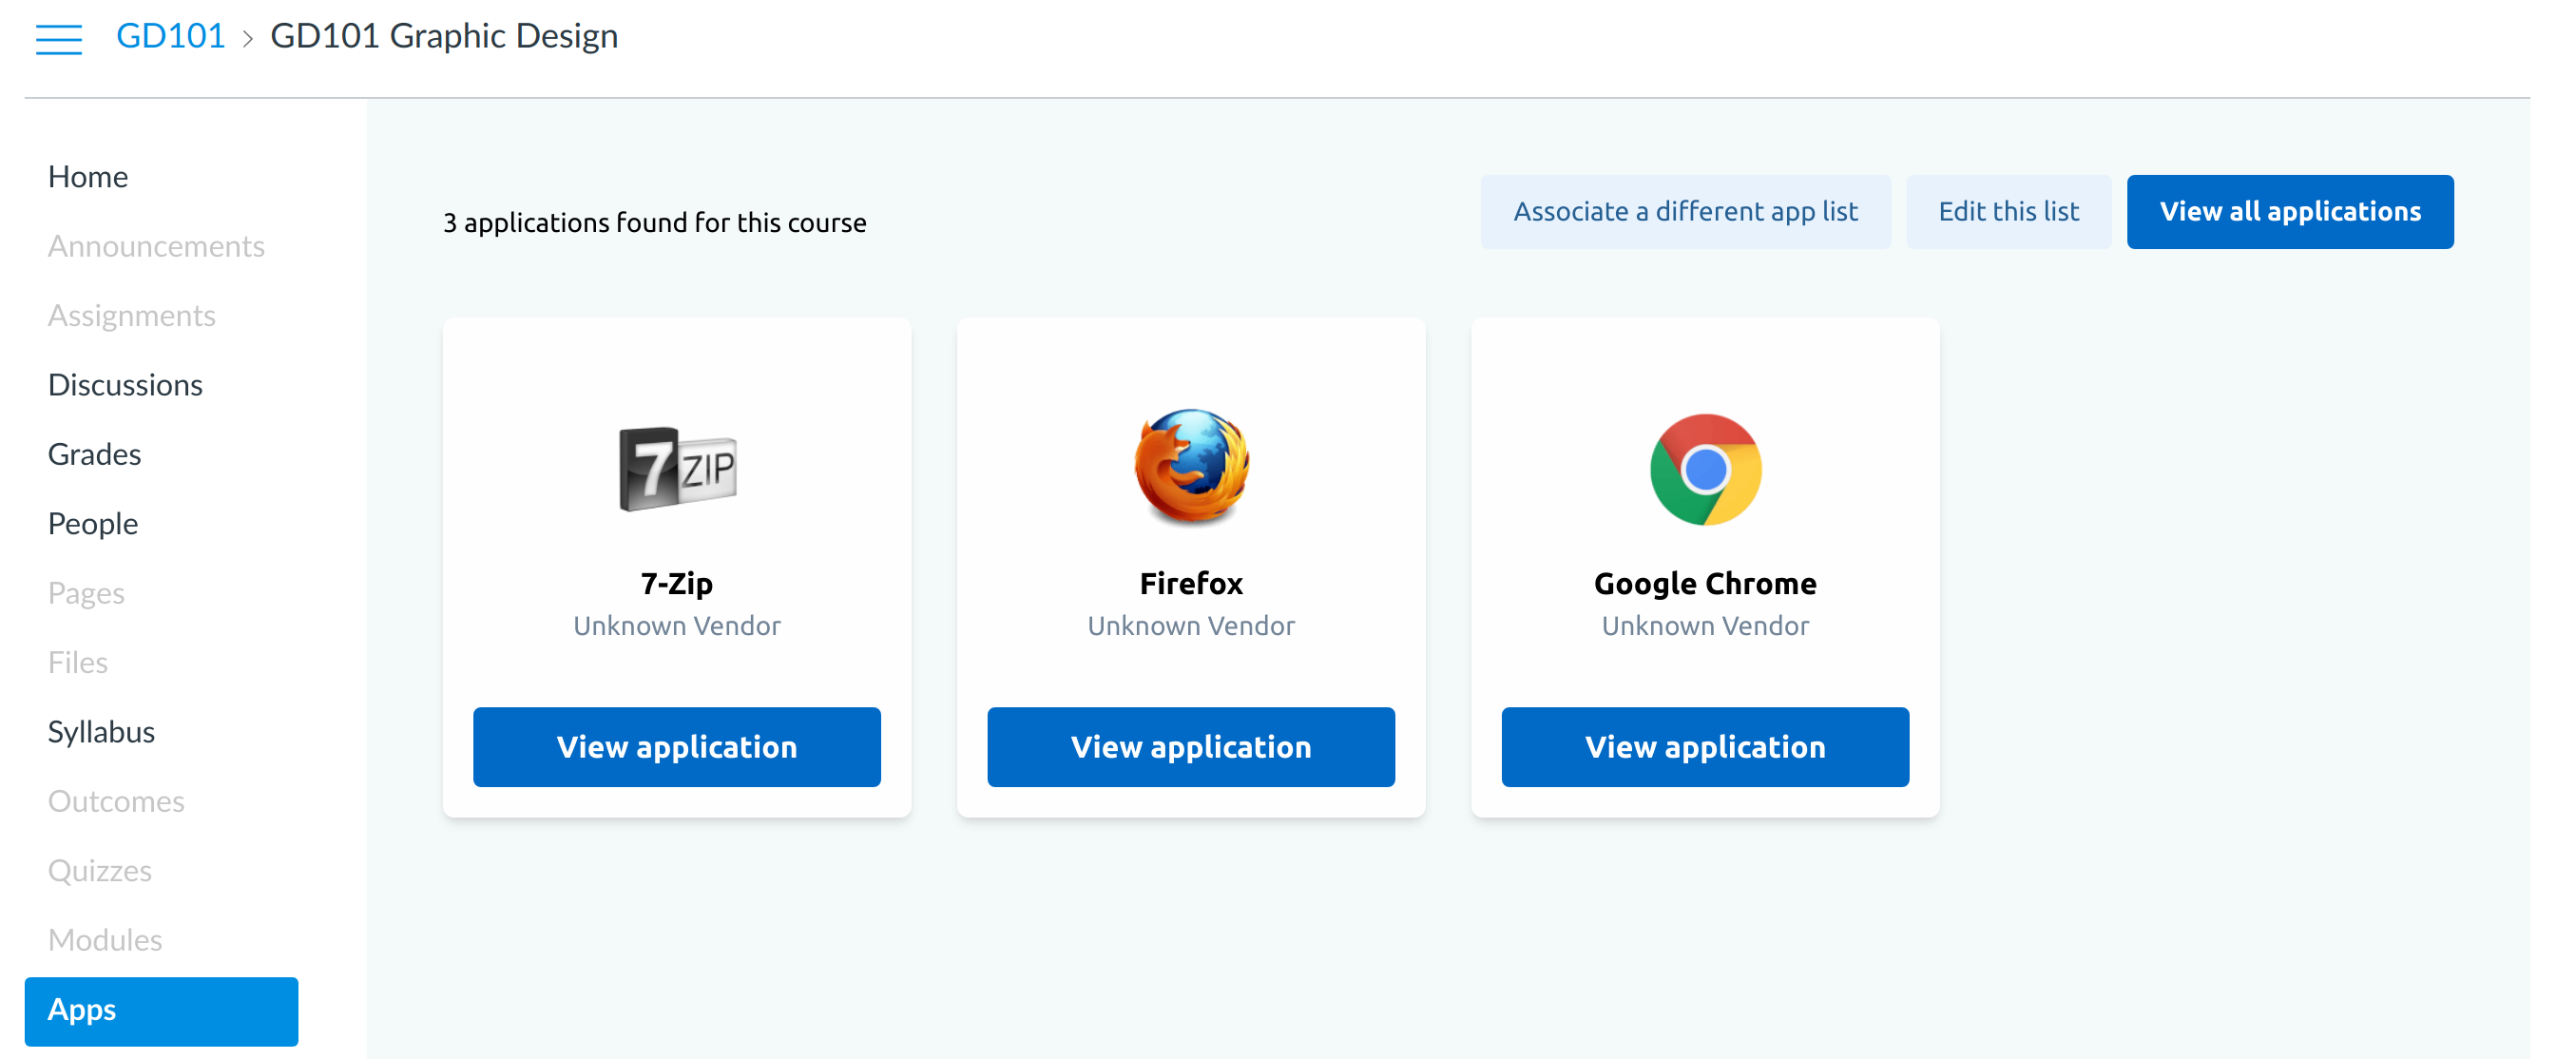This screenshot has width=2576, height=1059.
Task: Click View all applications button
Action: click(x=2290, y=212)
